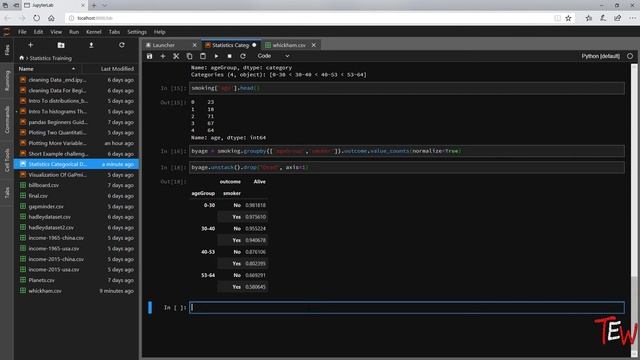Click the browser address bar
The height and width of the screenshot is (360, 640).
click(310, 18)
